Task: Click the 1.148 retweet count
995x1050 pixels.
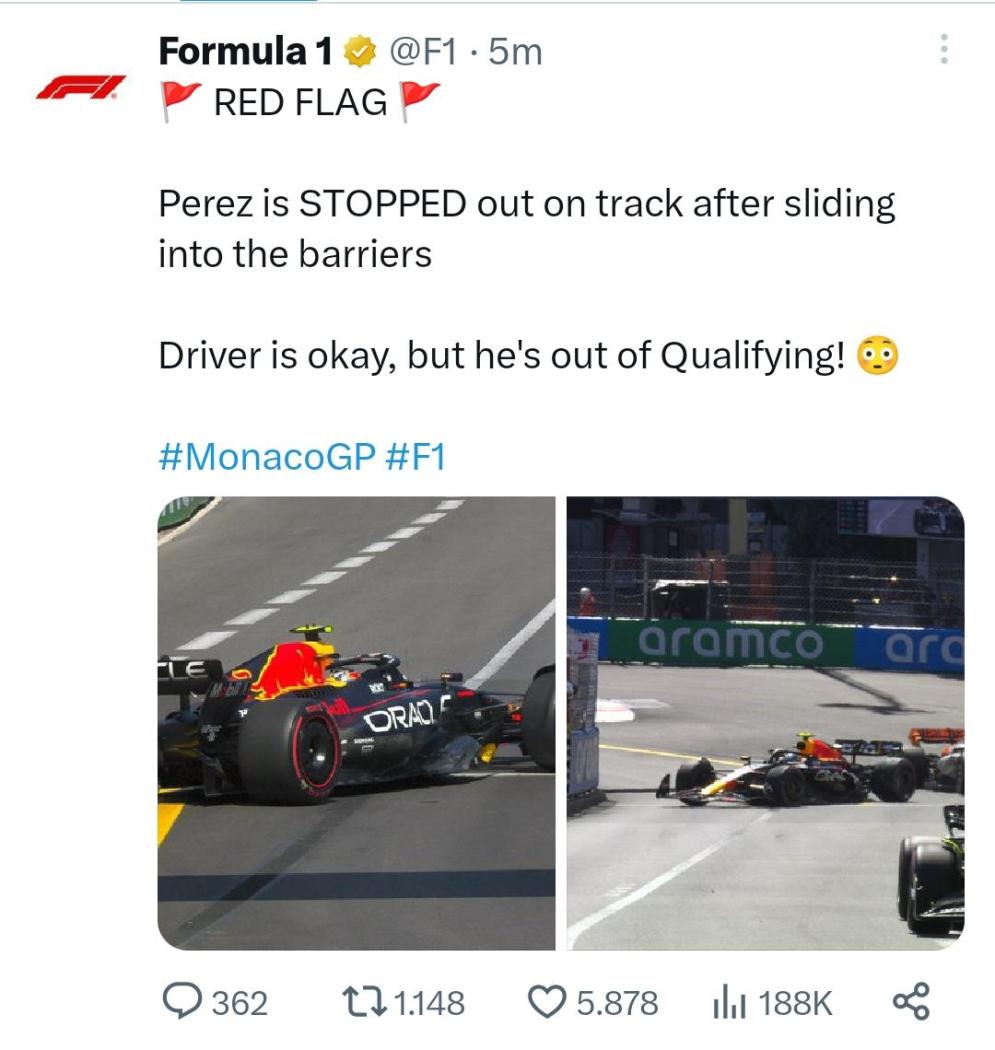Action: [430, 1002]
